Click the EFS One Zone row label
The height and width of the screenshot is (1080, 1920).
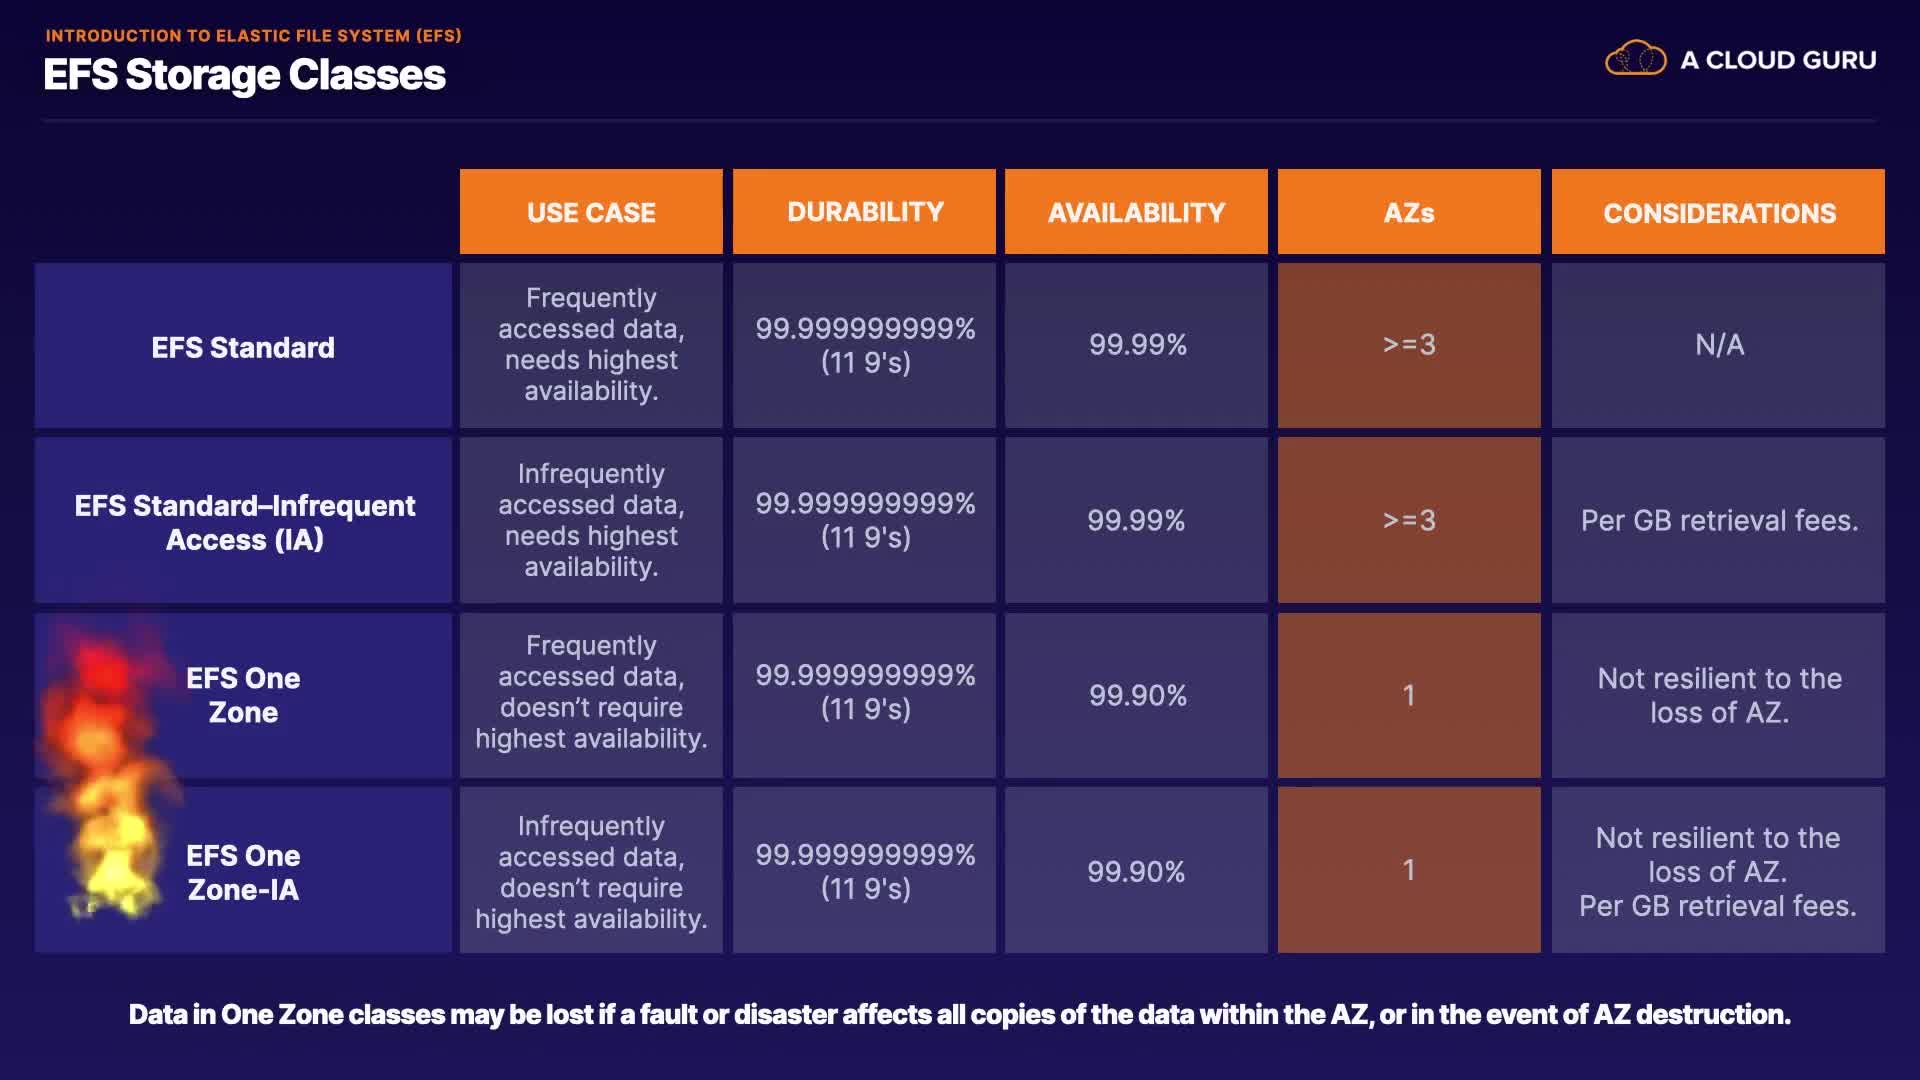click(243, 695)
